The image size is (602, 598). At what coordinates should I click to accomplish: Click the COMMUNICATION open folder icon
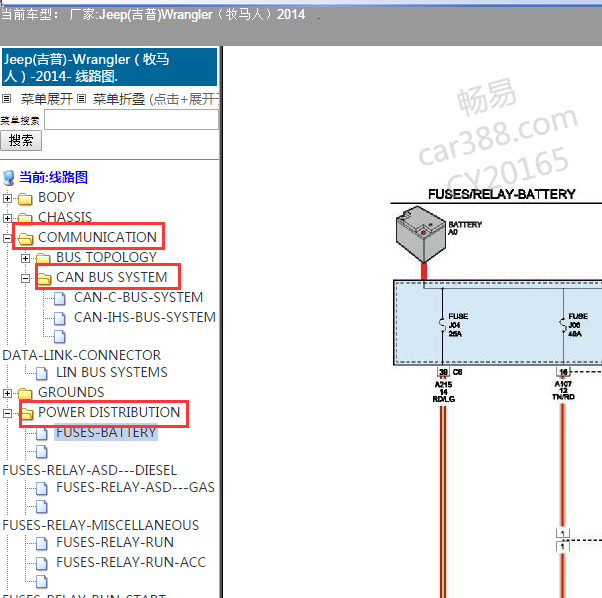25,239
